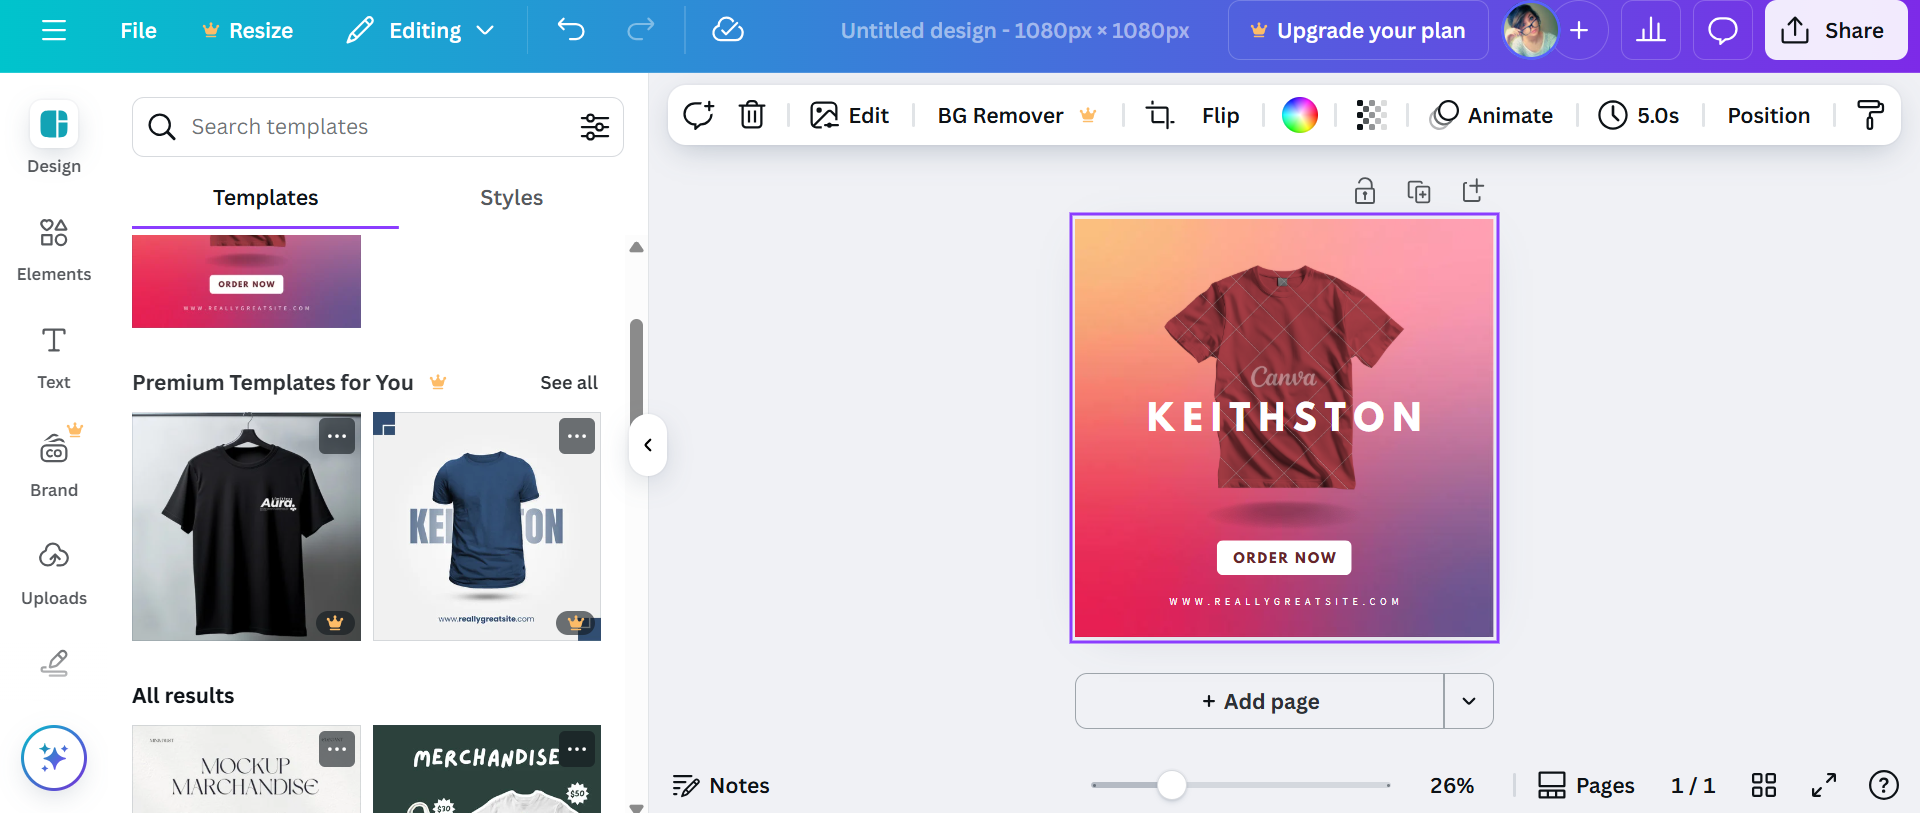The height and width of the screenshot is (813, 1920).
Task: Duplicate the page above the canvas
Action: click(x=1419, y=191)
